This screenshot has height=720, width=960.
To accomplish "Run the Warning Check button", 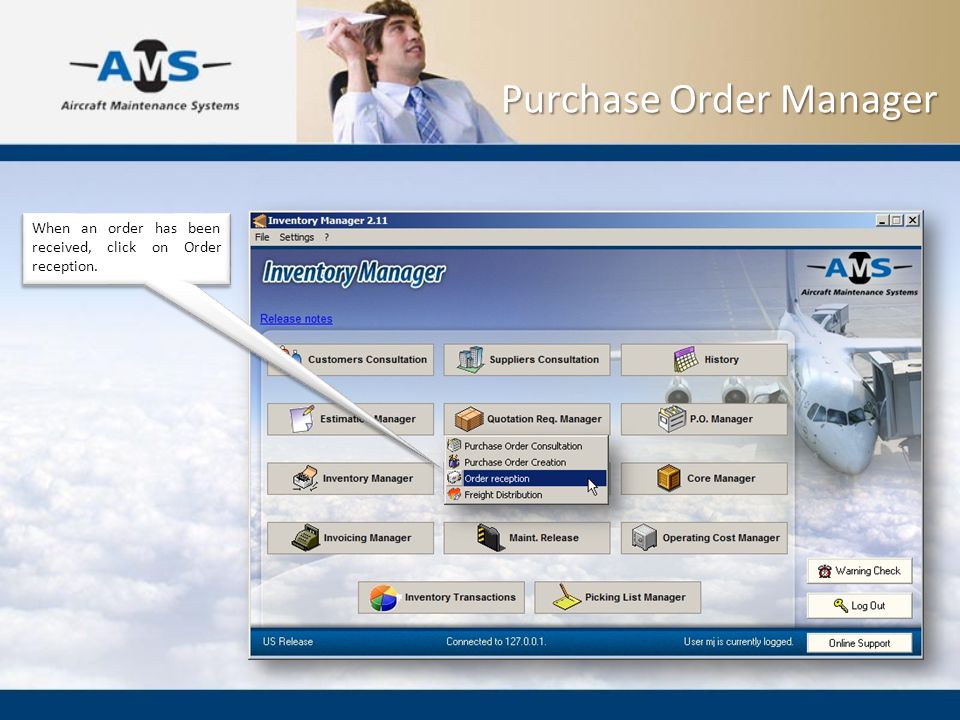I will (860, 571).
